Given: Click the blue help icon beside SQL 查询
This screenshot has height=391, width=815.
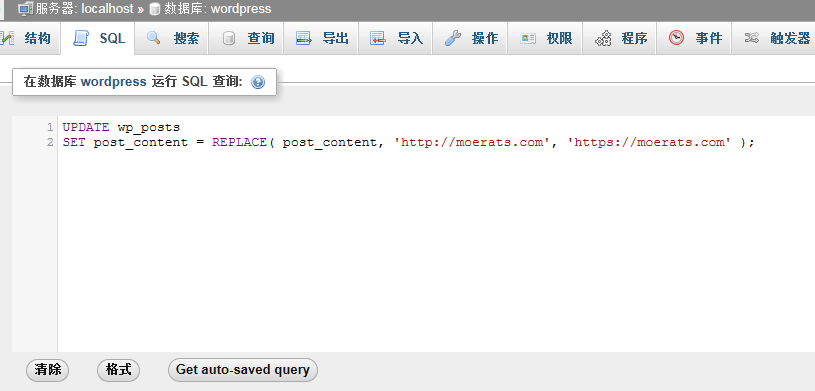Looking at the screenshot, I should point(258,82).
